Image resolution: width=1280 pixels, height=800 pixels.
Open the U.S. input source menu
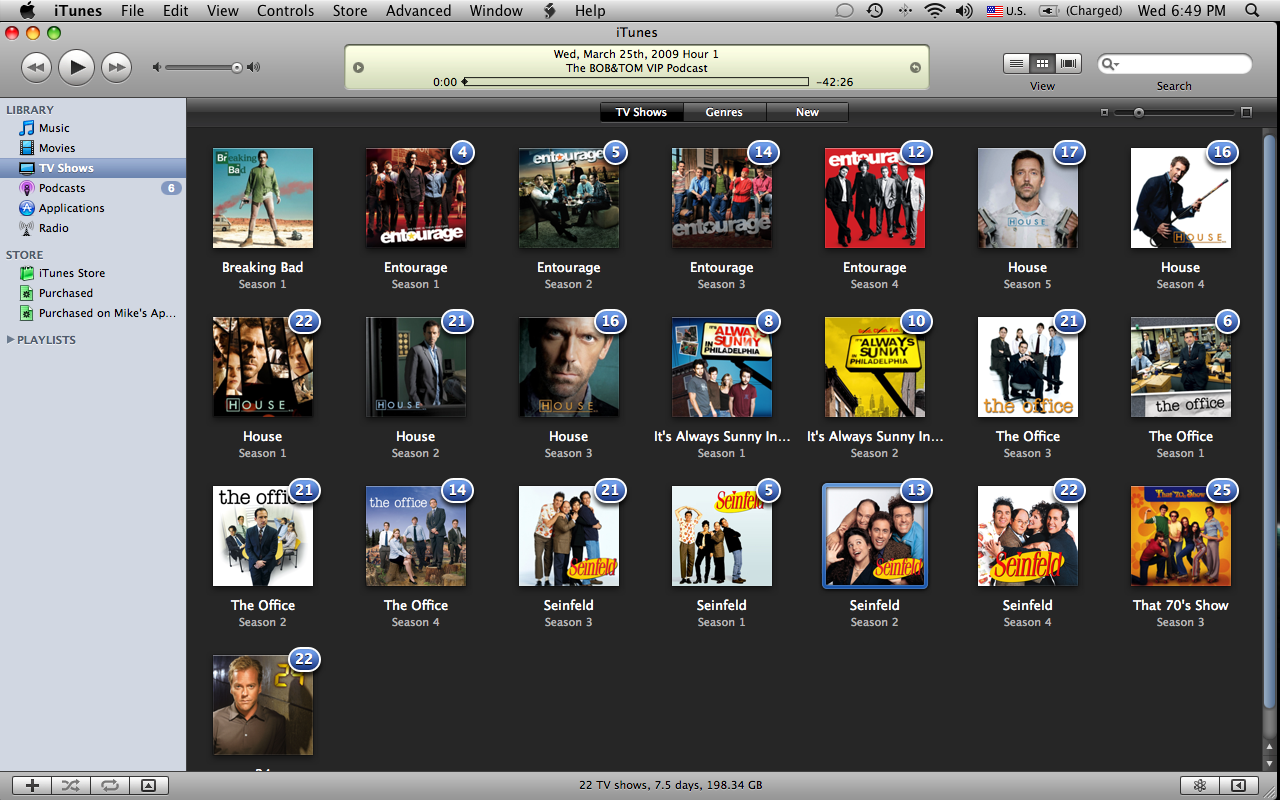click(x=1006, y=11)
